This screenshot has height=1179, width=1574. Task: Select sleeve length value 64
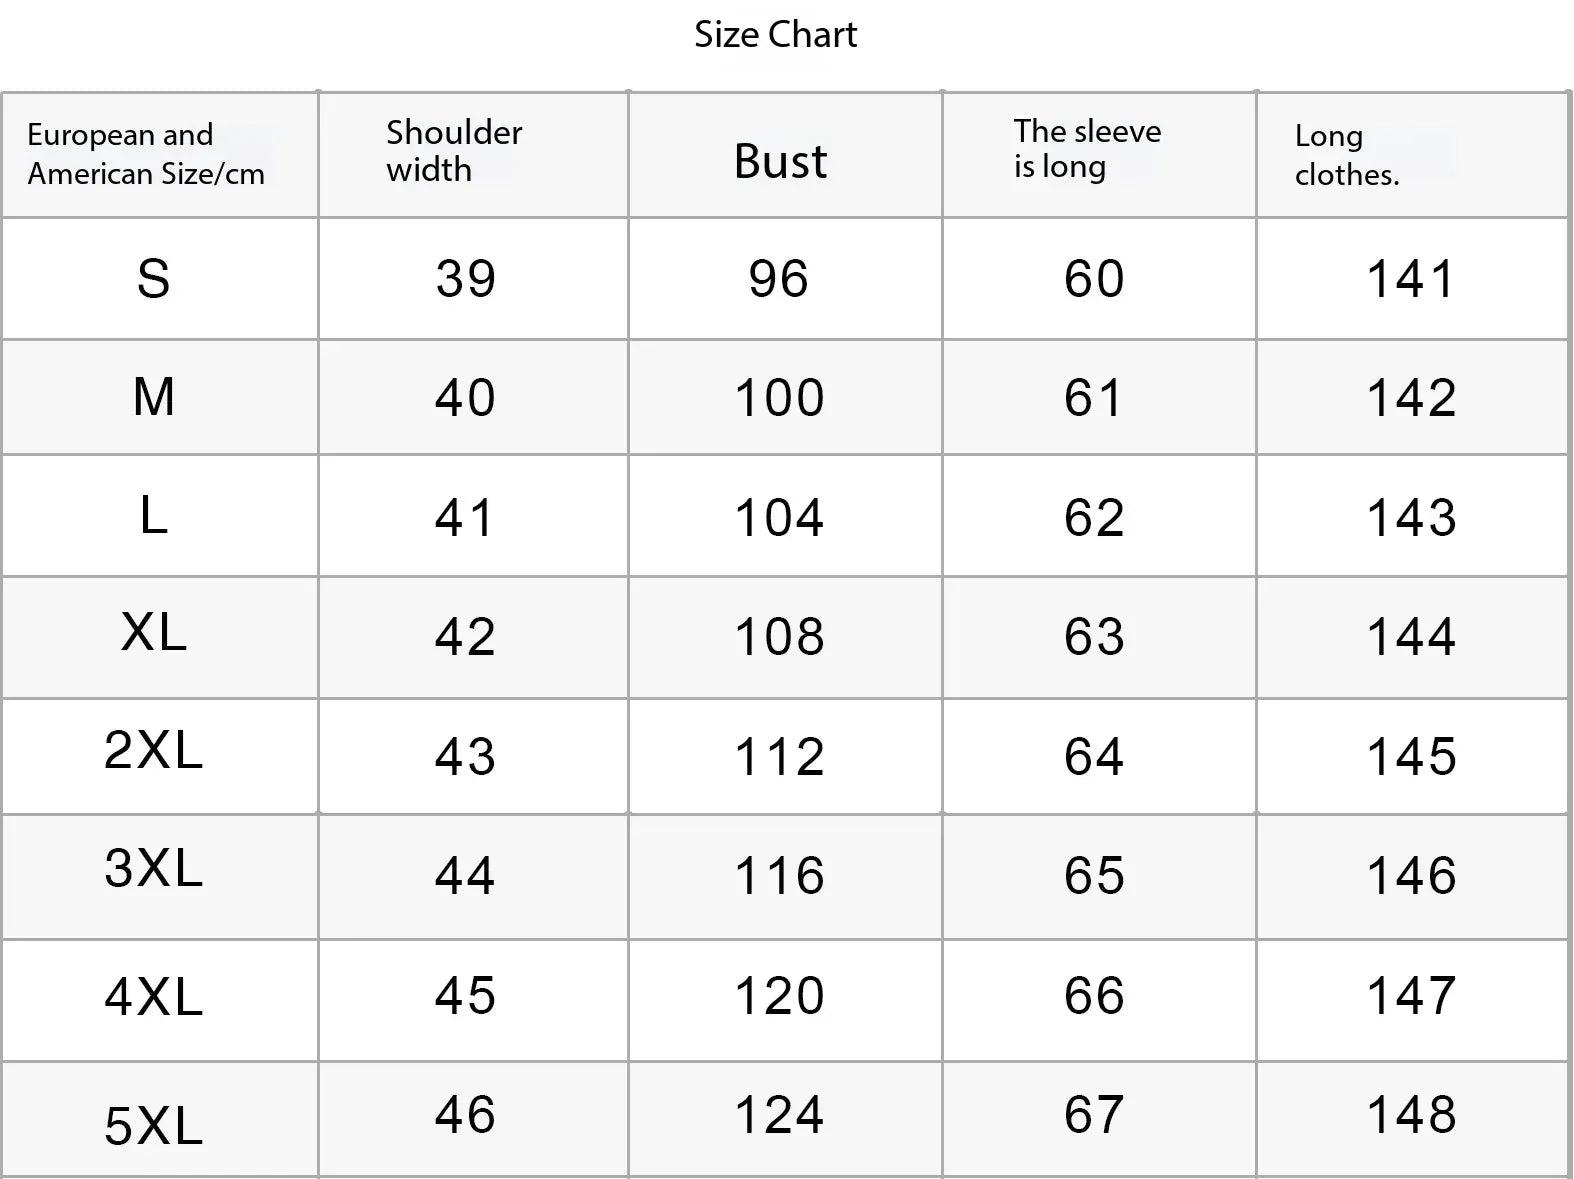point(1094,757)
